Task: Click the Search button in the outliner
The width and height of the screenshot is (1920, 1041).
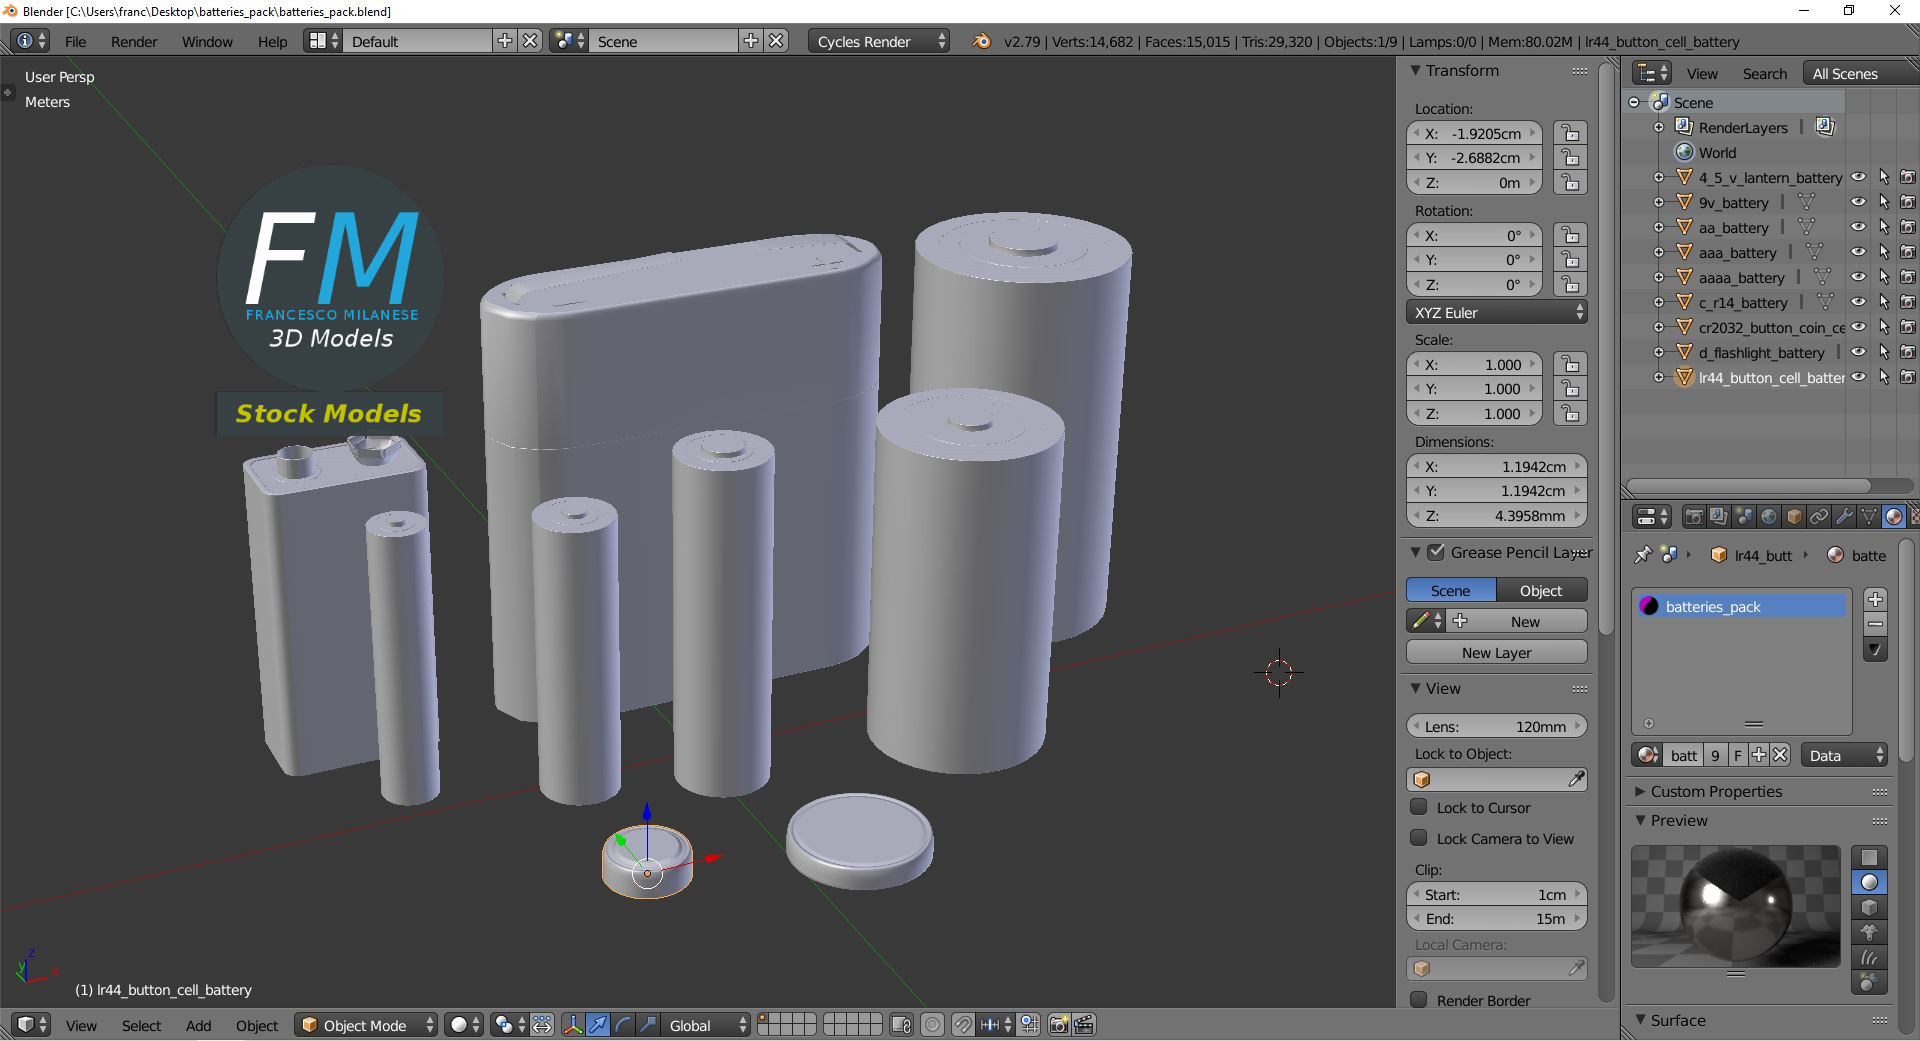Action: coord(1764,73)
